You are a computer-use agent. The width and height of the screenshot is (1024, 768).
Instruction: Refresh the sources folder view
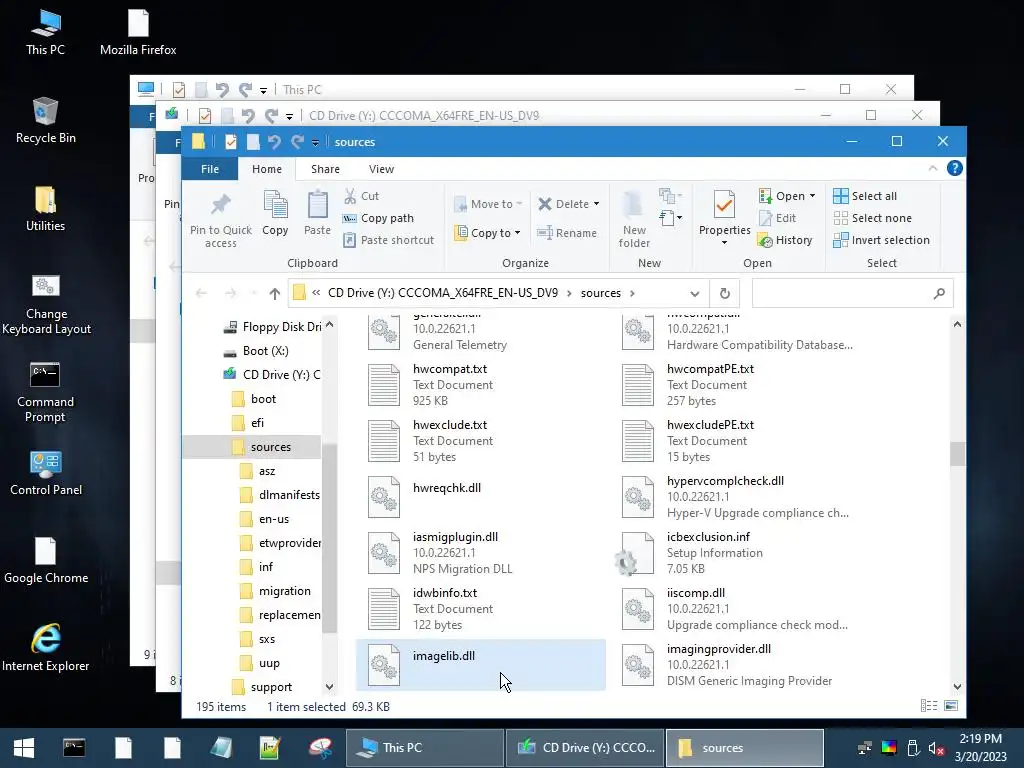coord(725,293)
